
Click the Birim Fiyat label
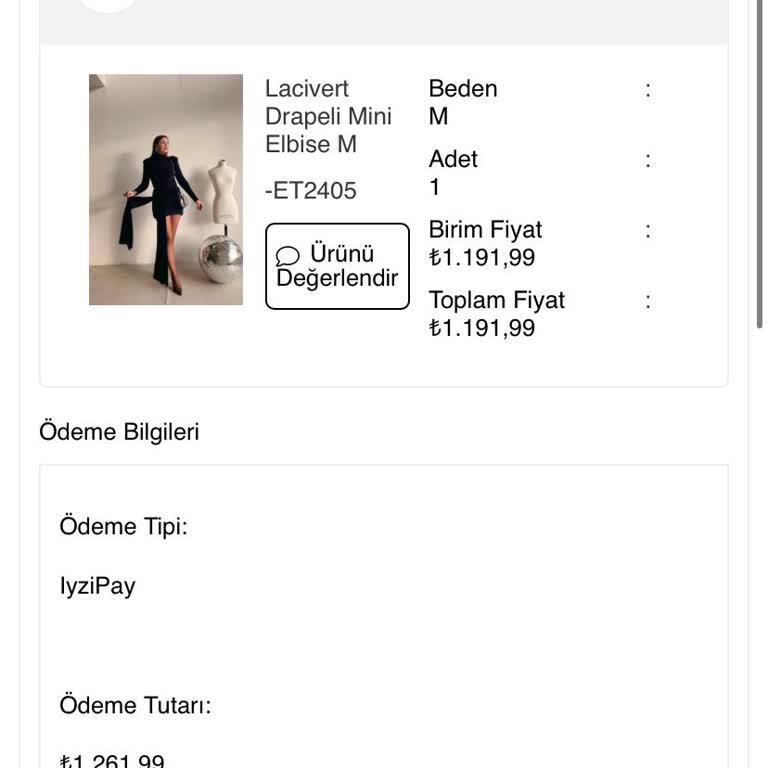485,230
